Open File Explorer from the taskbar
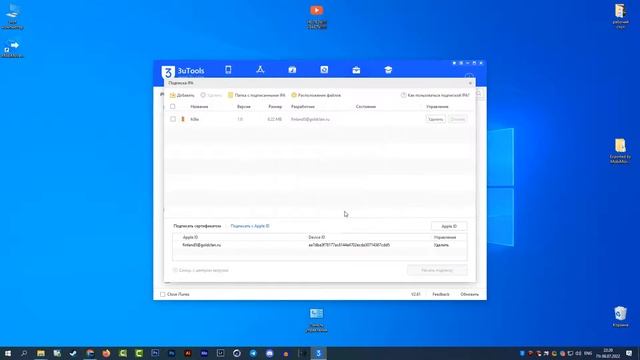The image size is (640, 360). click(x=41, y=353)
